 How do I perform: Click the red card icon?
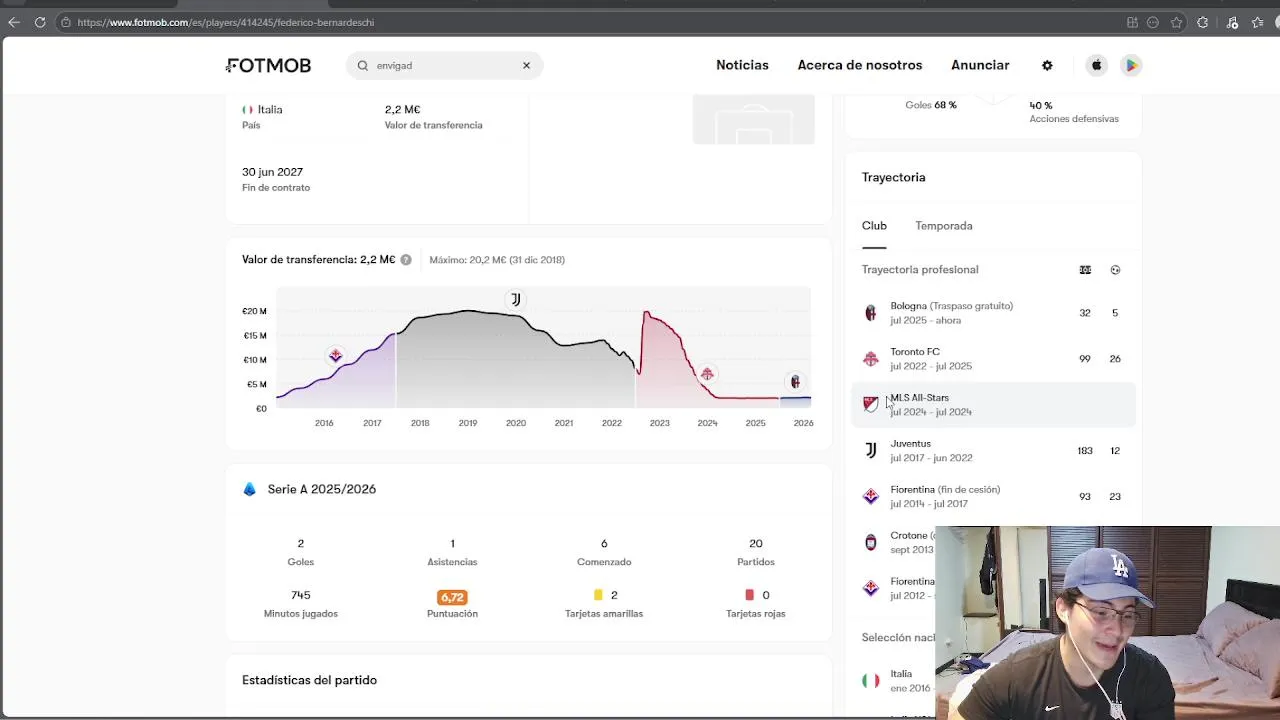(x=749, y=595)
